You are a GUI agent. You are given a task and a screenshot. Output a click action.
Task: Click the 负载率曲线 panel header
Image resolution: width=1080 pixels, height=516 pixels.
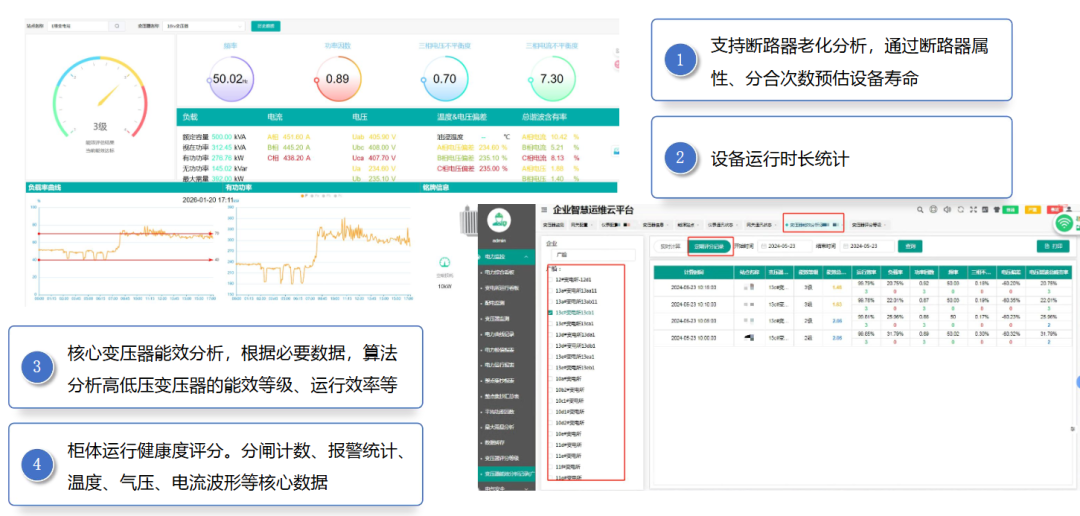click(124, 187)
